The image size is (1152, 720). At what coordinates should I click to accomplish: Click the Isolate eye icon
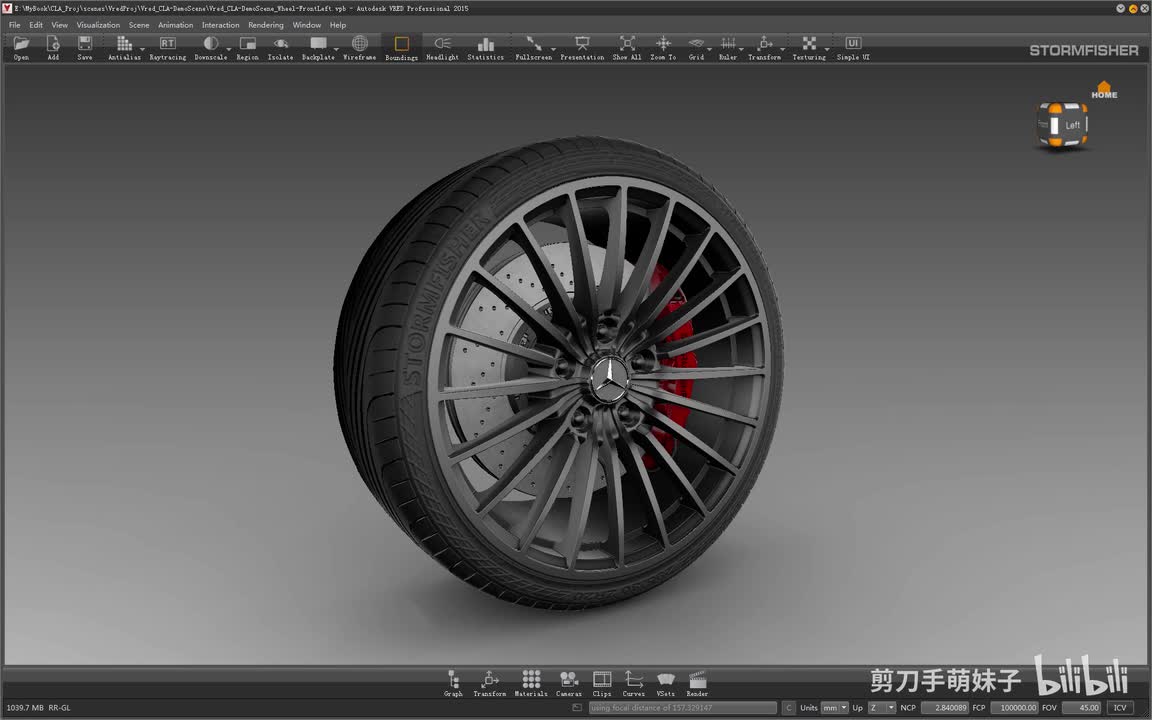pos(281,45)
